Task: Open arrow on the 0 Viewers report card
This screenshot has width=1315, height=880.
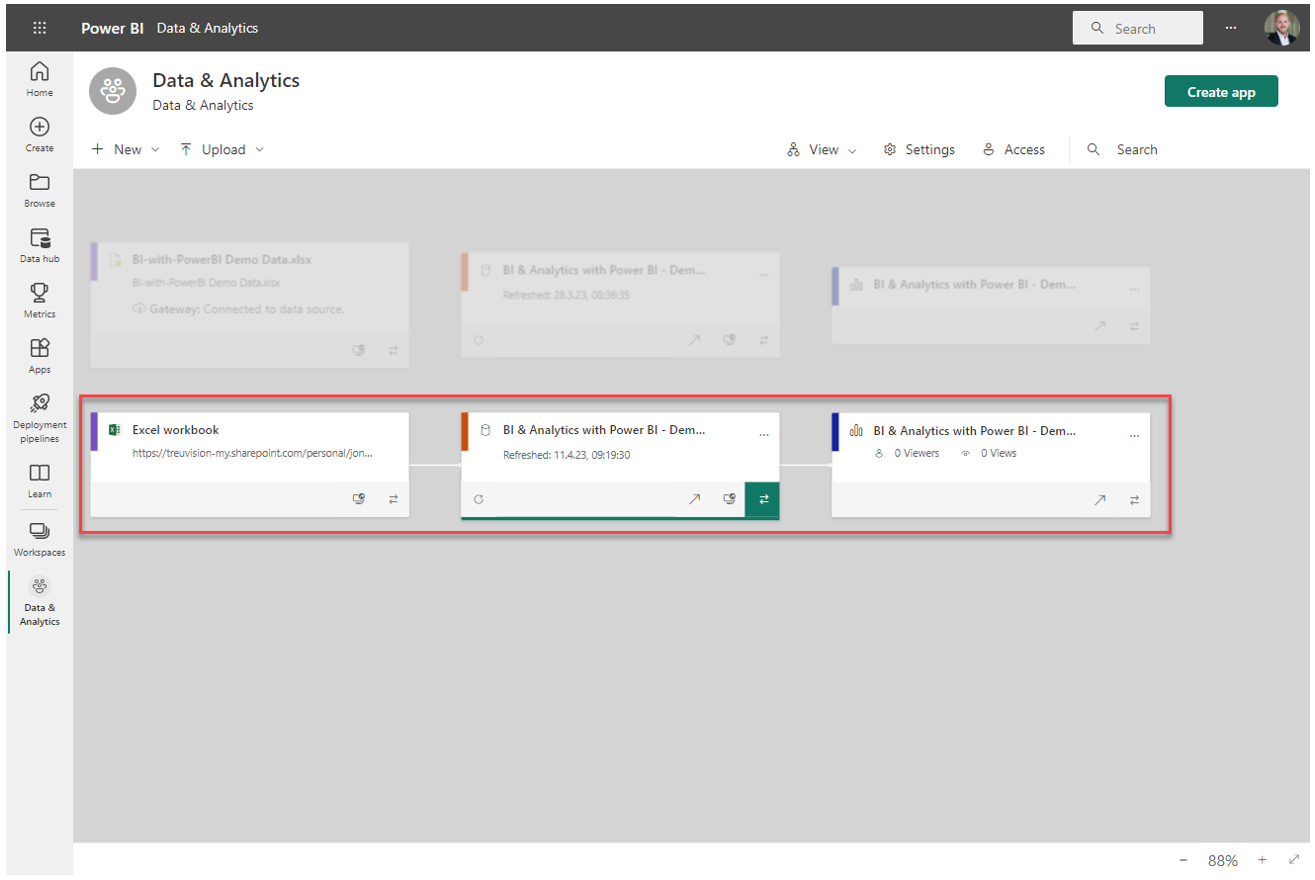Action: point(1099,500)
